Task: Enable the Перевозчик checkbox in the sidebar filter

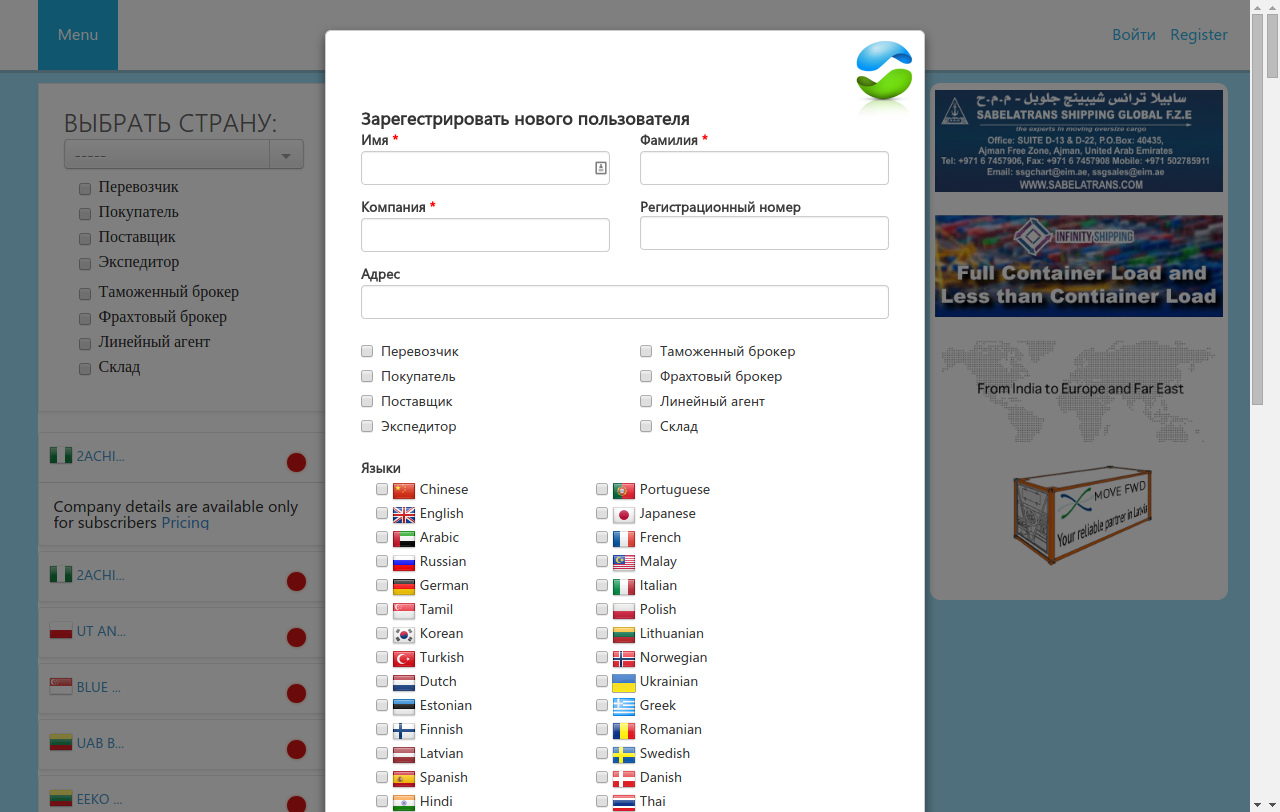Action: [84, 188]
